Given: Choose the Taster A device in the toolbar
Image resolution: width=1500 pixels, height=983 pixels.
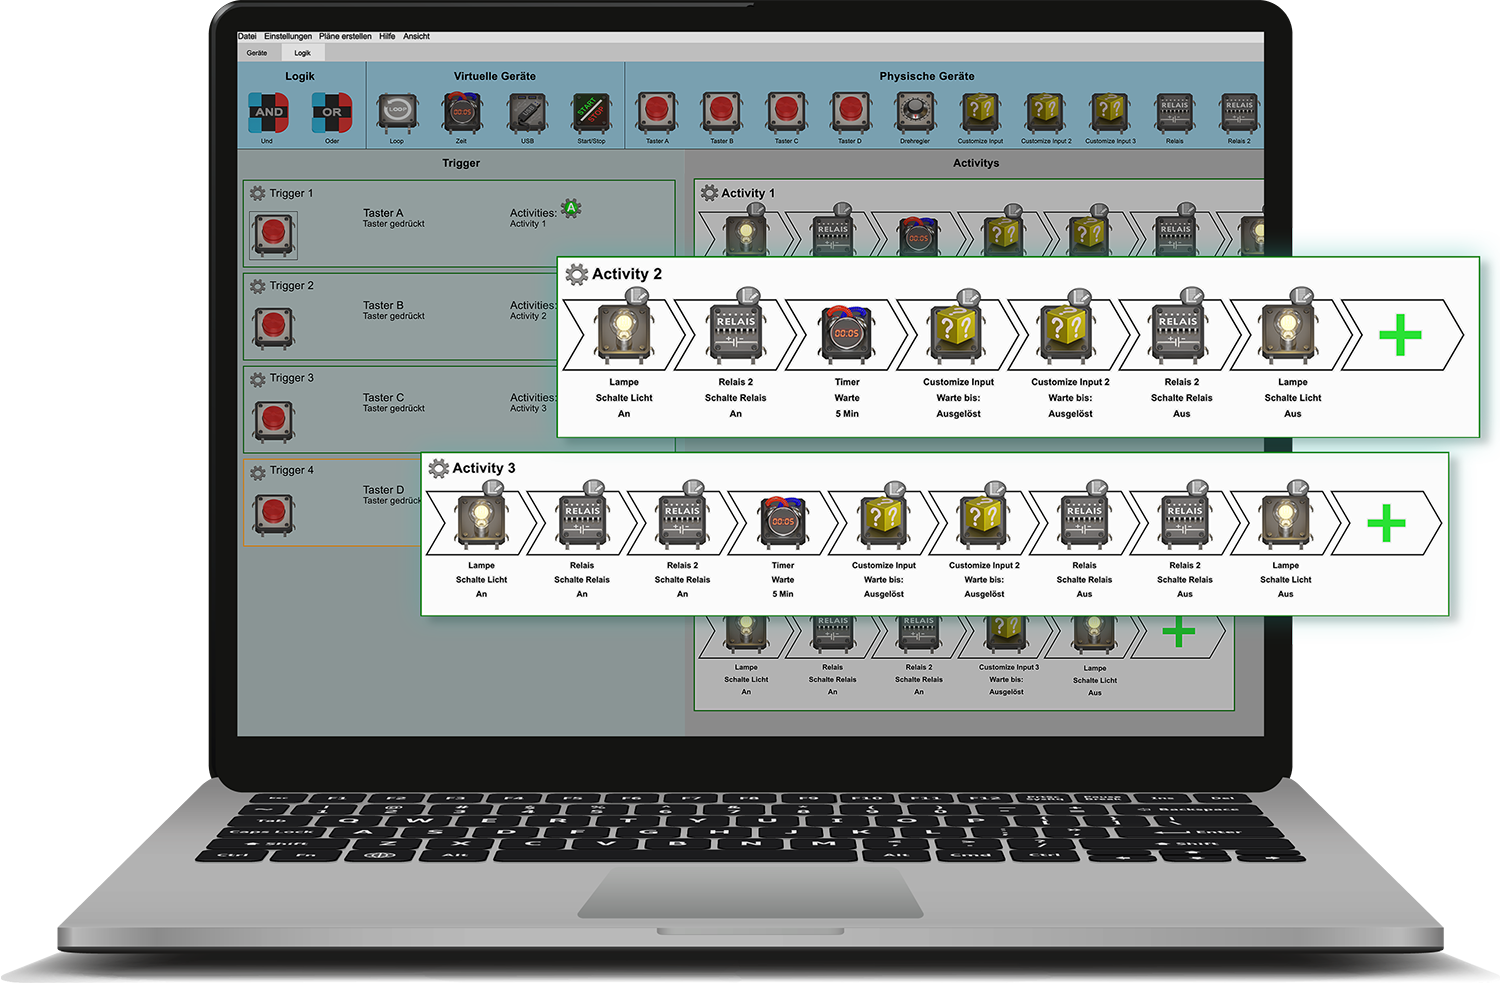Looking at the screenshot, I should pyautogui.click(x=657, y=113).
